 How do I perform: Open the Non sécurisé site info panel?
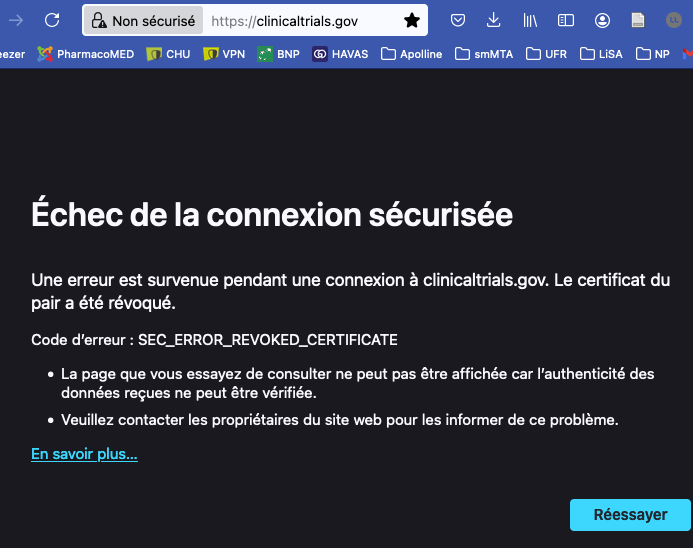point(143,20)
